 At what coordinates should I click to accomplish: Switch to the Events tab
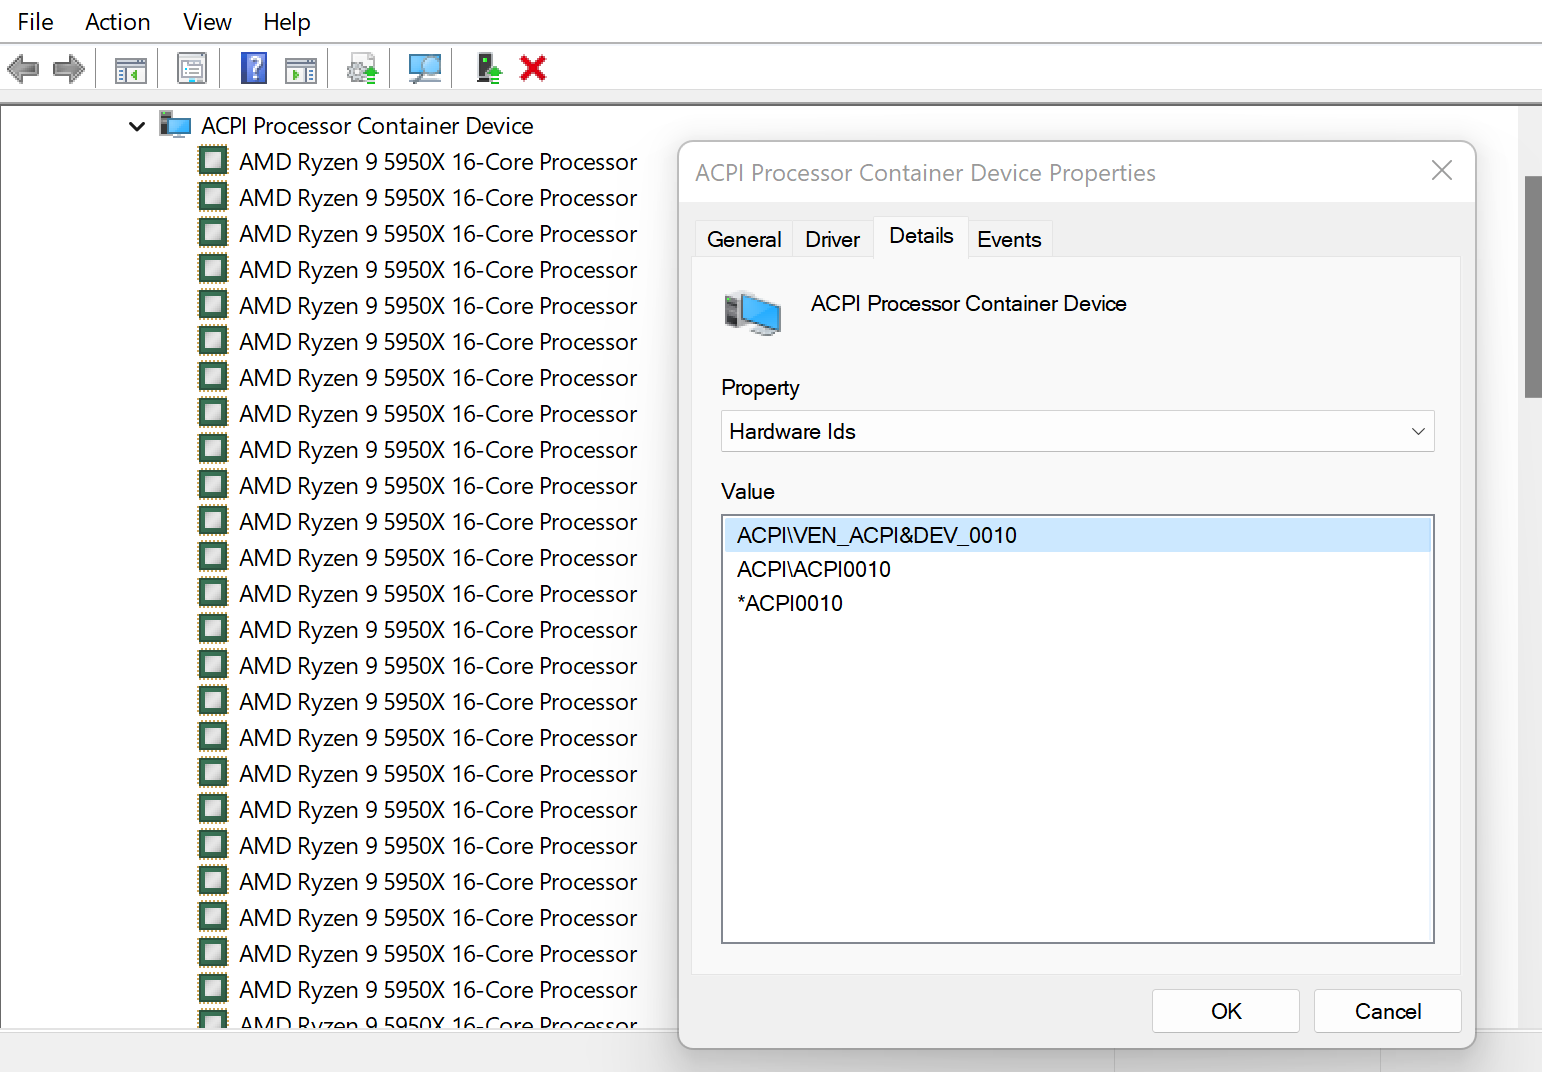1009,239
